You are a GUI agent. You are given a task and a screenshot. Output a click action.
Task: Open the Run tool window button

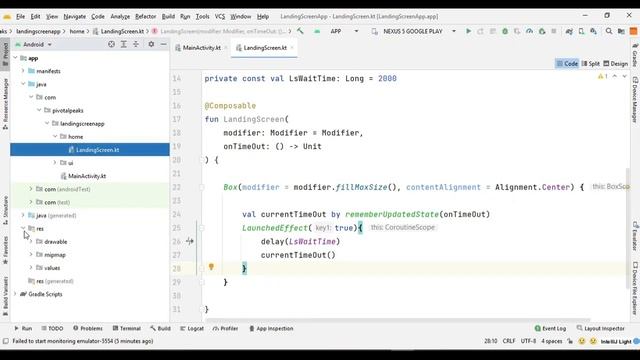(23, 328)
